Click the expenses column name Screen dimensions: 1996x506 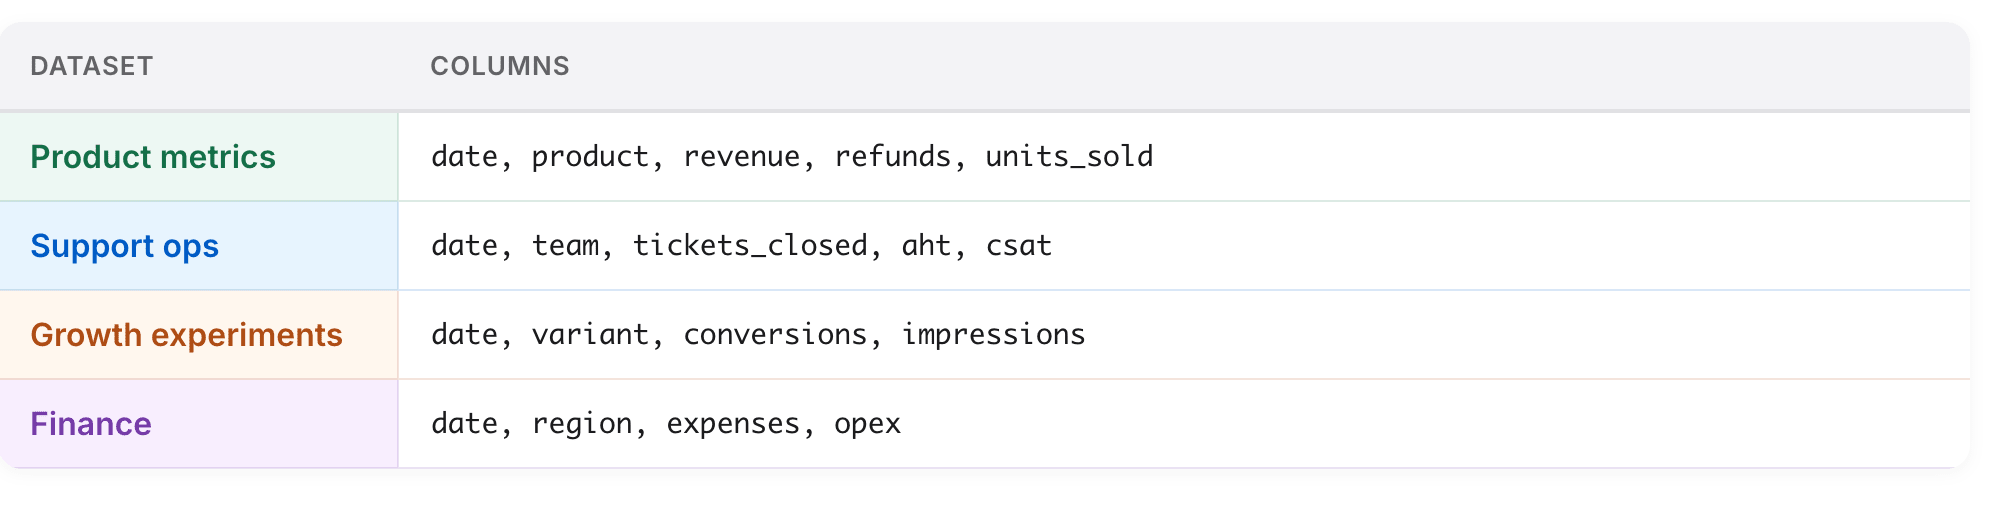733,424
